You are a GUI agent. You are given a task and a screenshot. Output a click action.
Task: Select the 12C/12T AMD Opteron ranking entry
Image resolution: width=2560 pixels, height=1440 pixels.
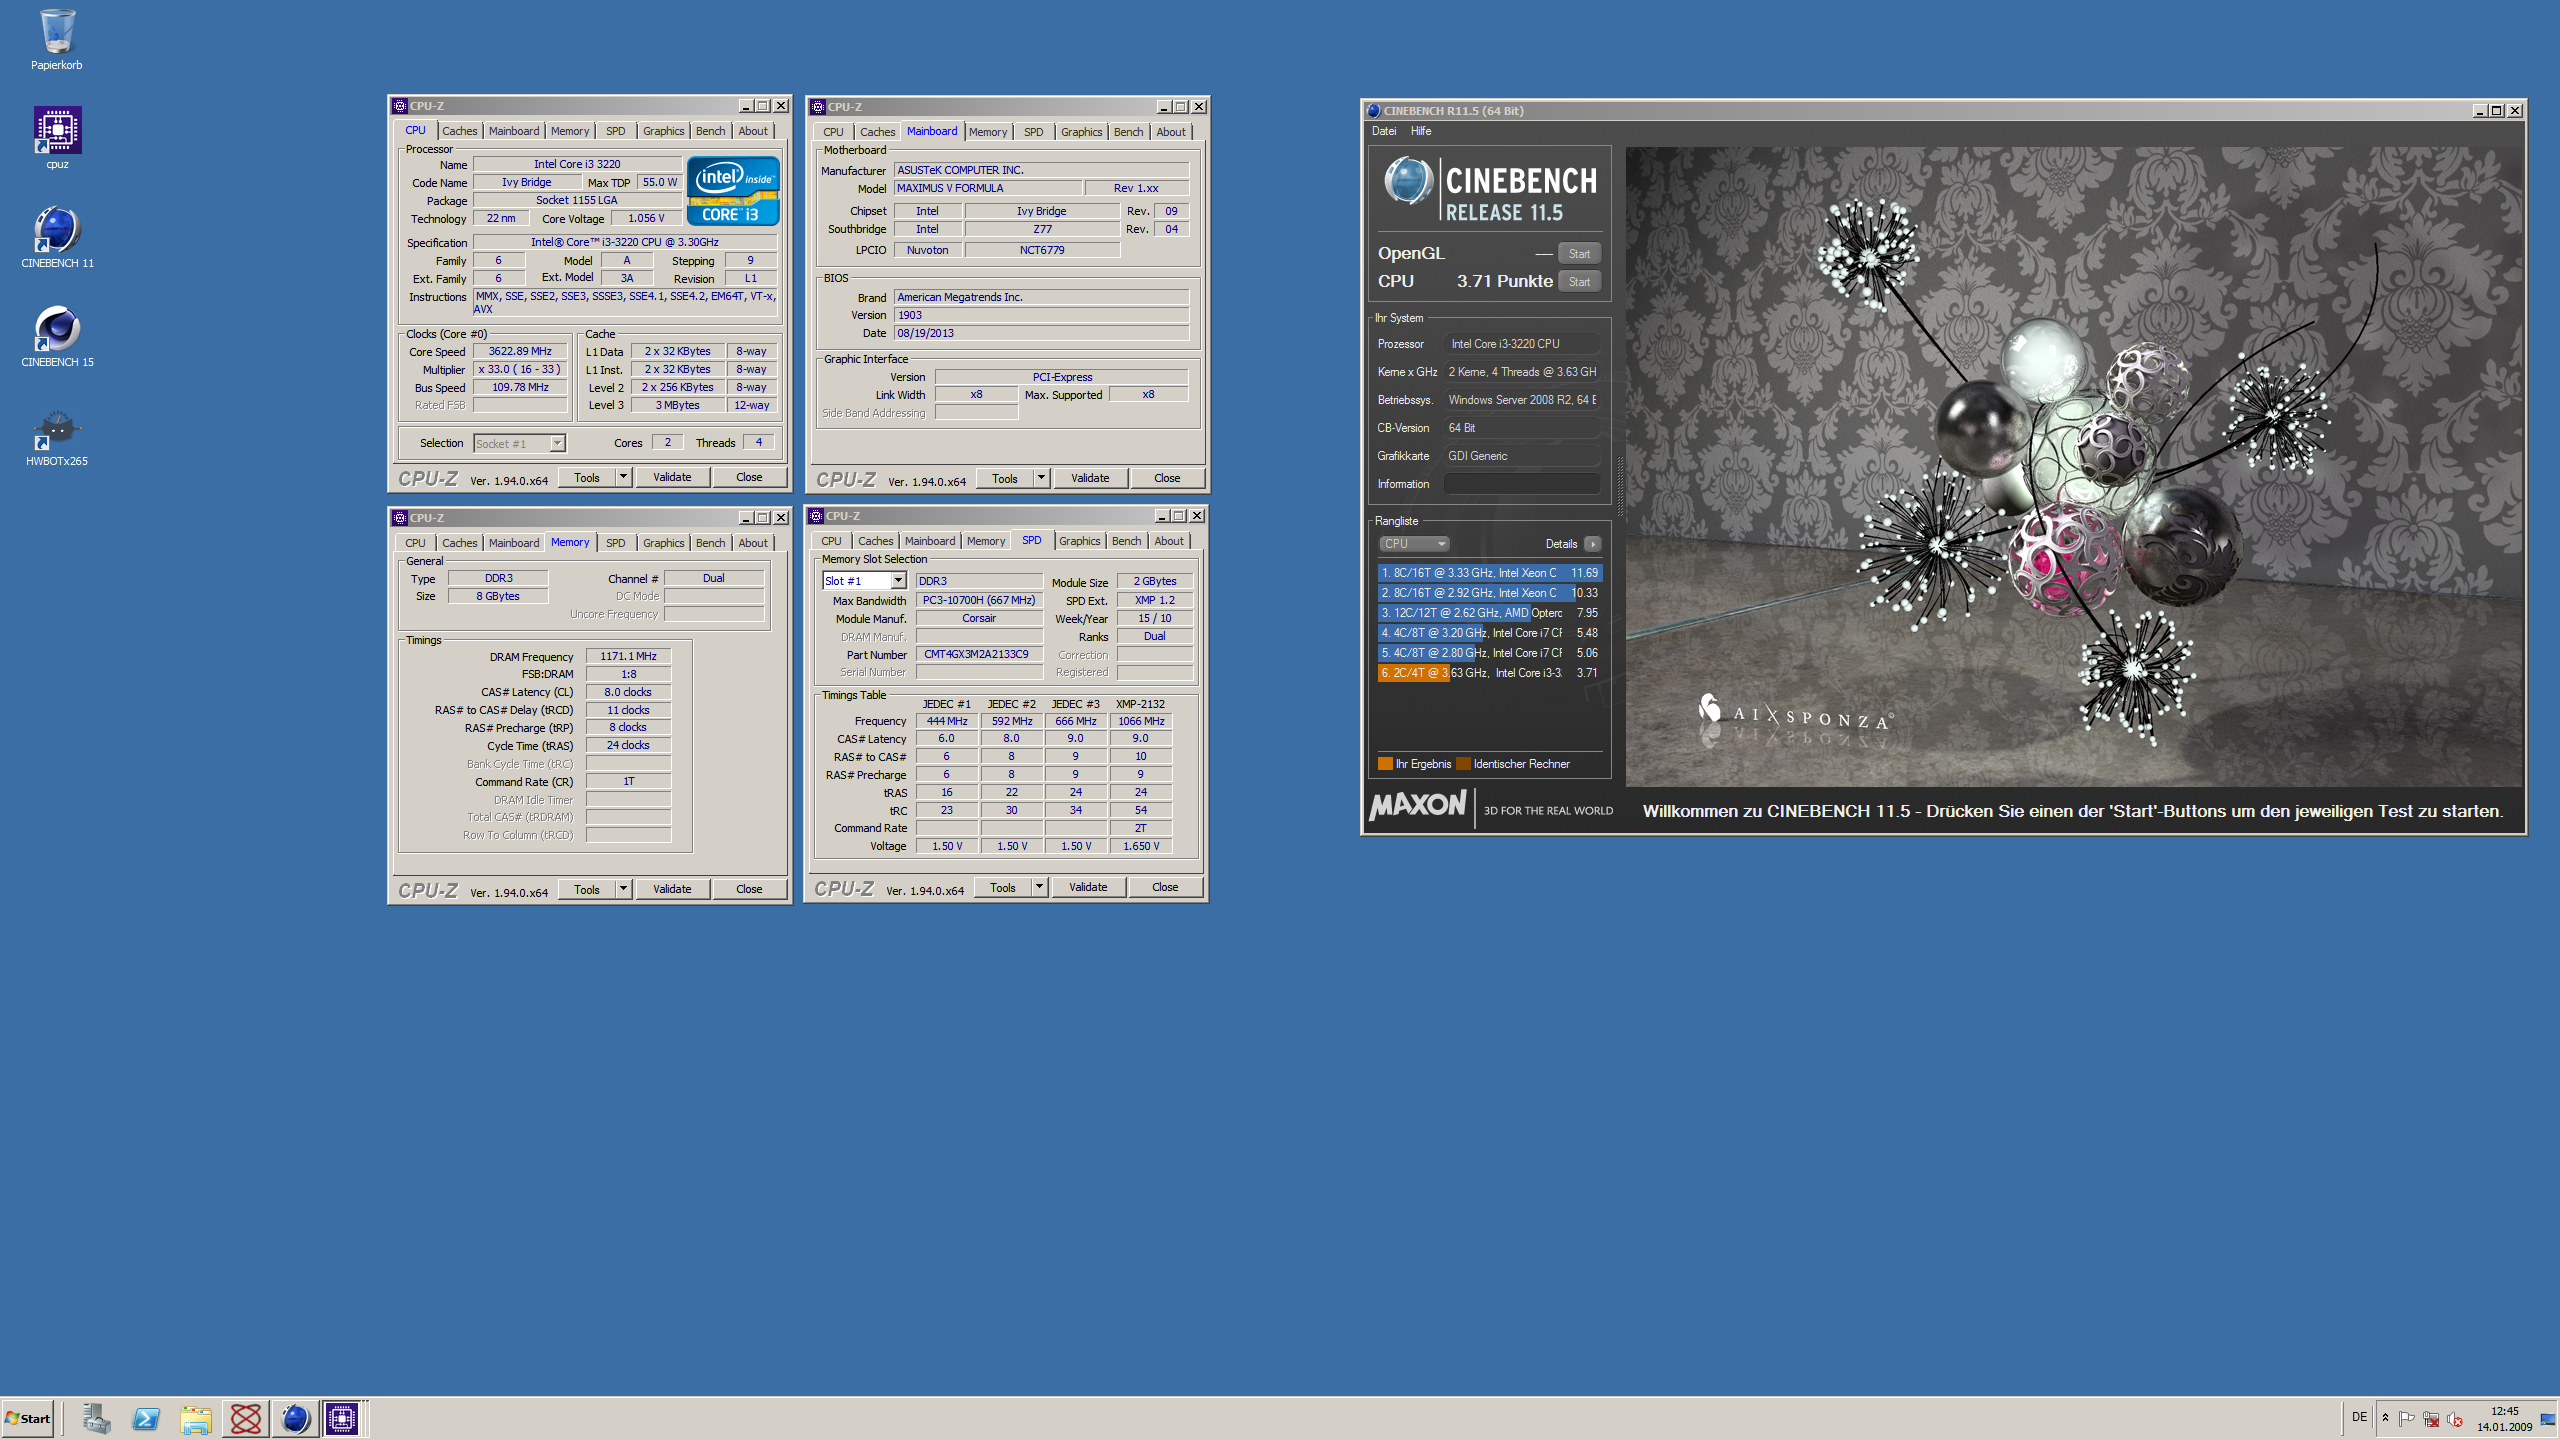1490,613
